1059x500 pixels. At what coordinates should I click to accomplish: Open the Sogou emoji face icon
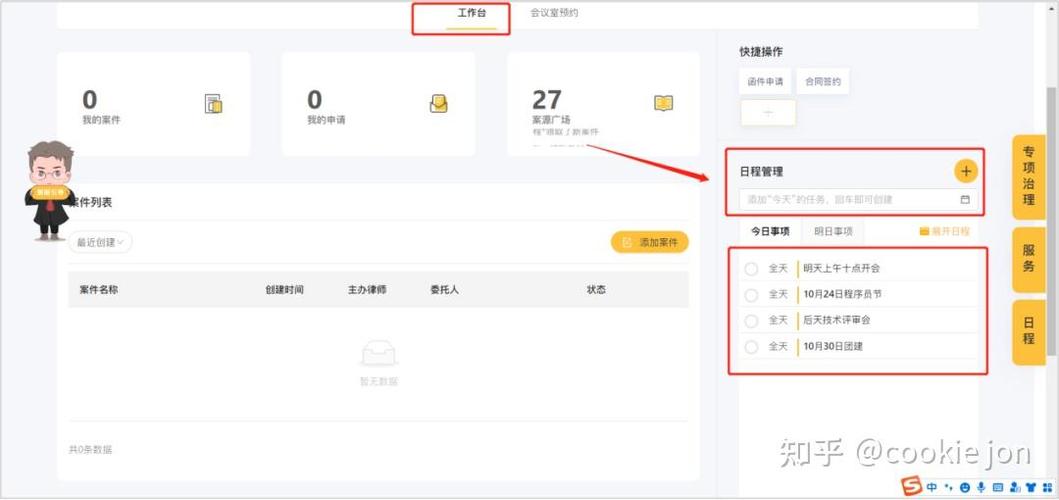click(x=964, y=487)
